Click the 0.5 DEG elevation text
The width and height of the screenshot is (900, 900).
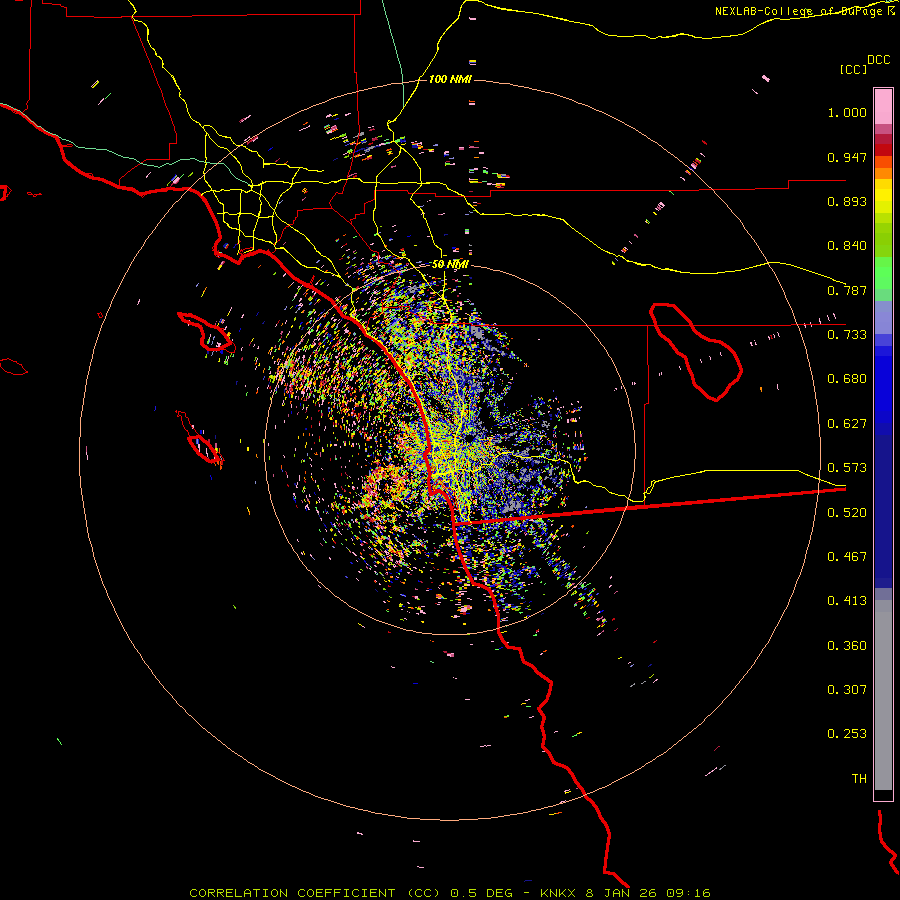click(481, 893)
